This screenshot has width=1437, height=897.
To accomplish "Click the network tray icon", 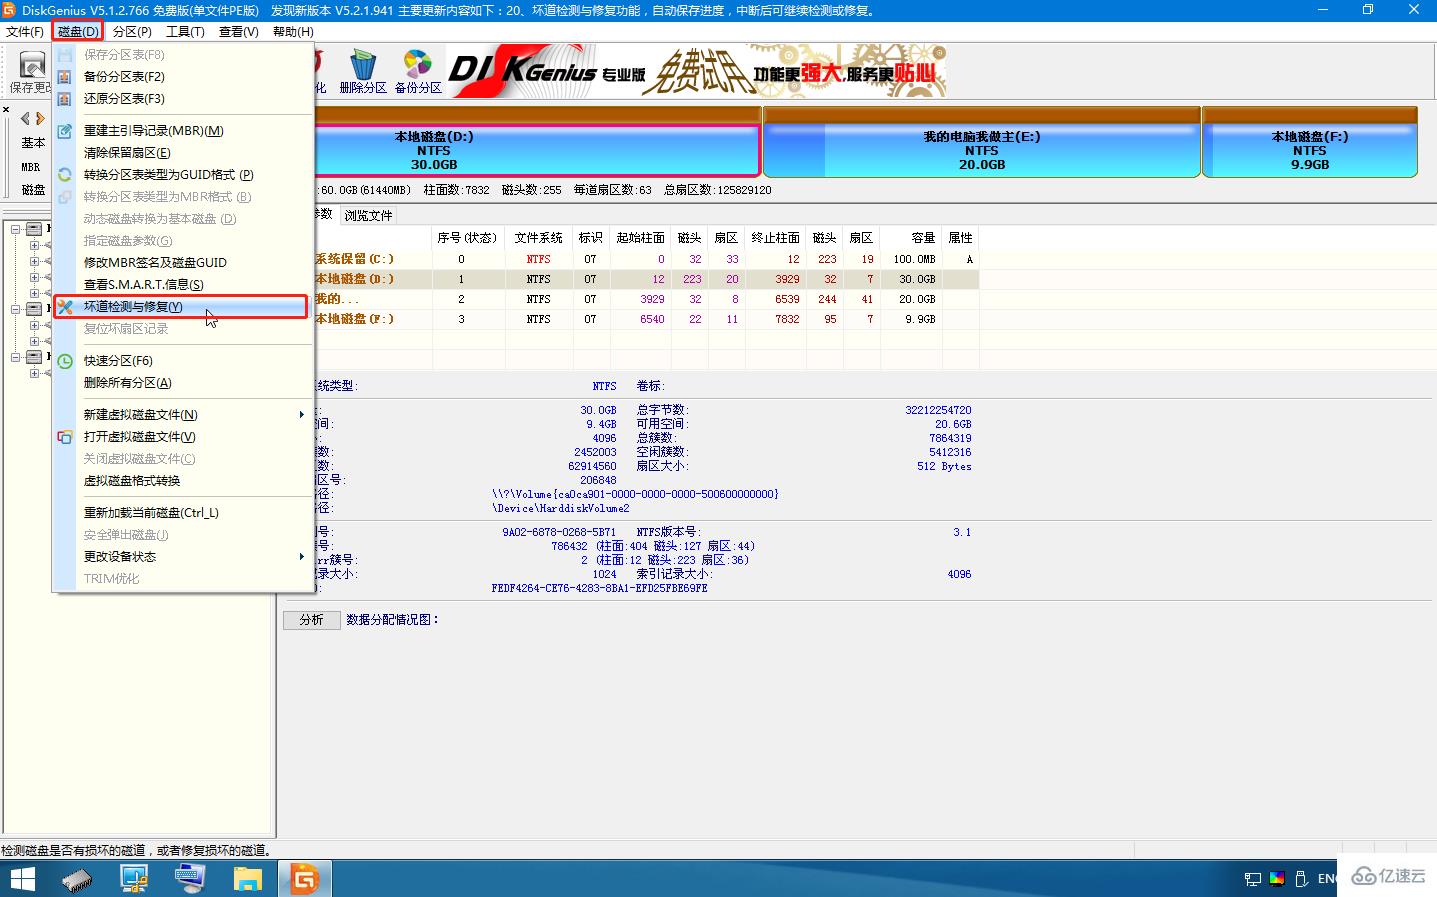I will tap(1253, 879).
